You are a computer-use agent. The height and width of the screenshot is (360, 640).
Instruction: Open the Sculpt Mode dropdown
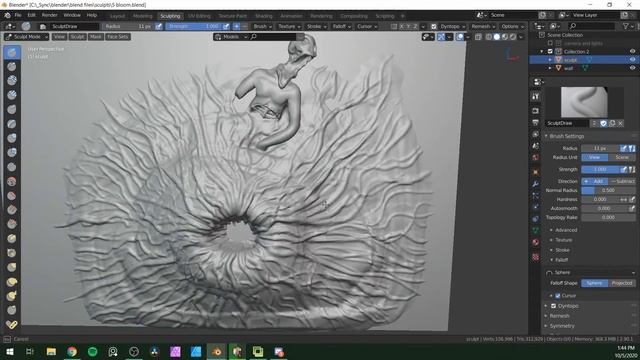pos(26,37)
